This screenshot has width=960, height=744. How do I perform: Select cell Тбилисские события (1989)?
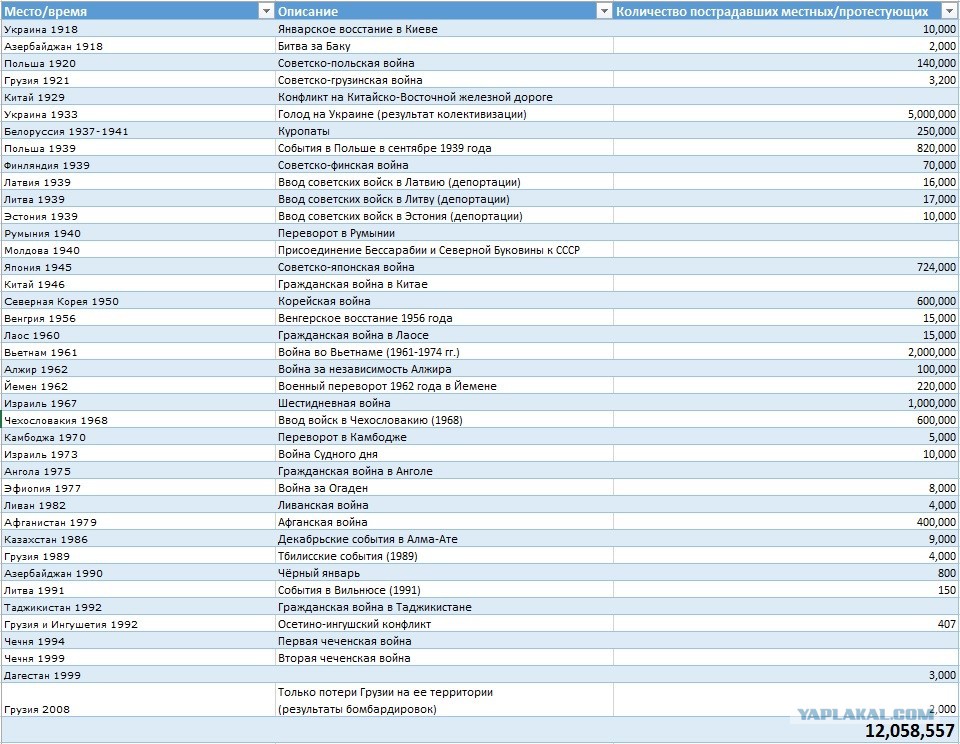[x=444, y=556]
